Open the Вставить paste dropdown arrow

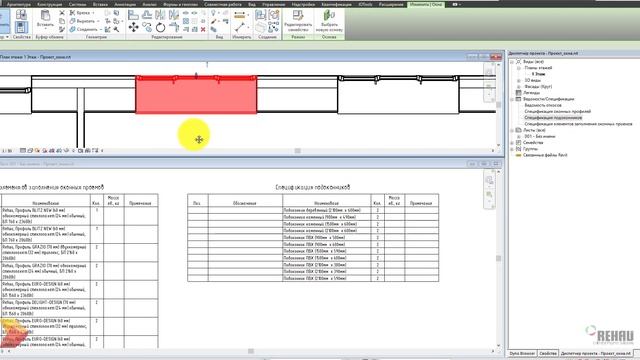[x=45, y=29]
